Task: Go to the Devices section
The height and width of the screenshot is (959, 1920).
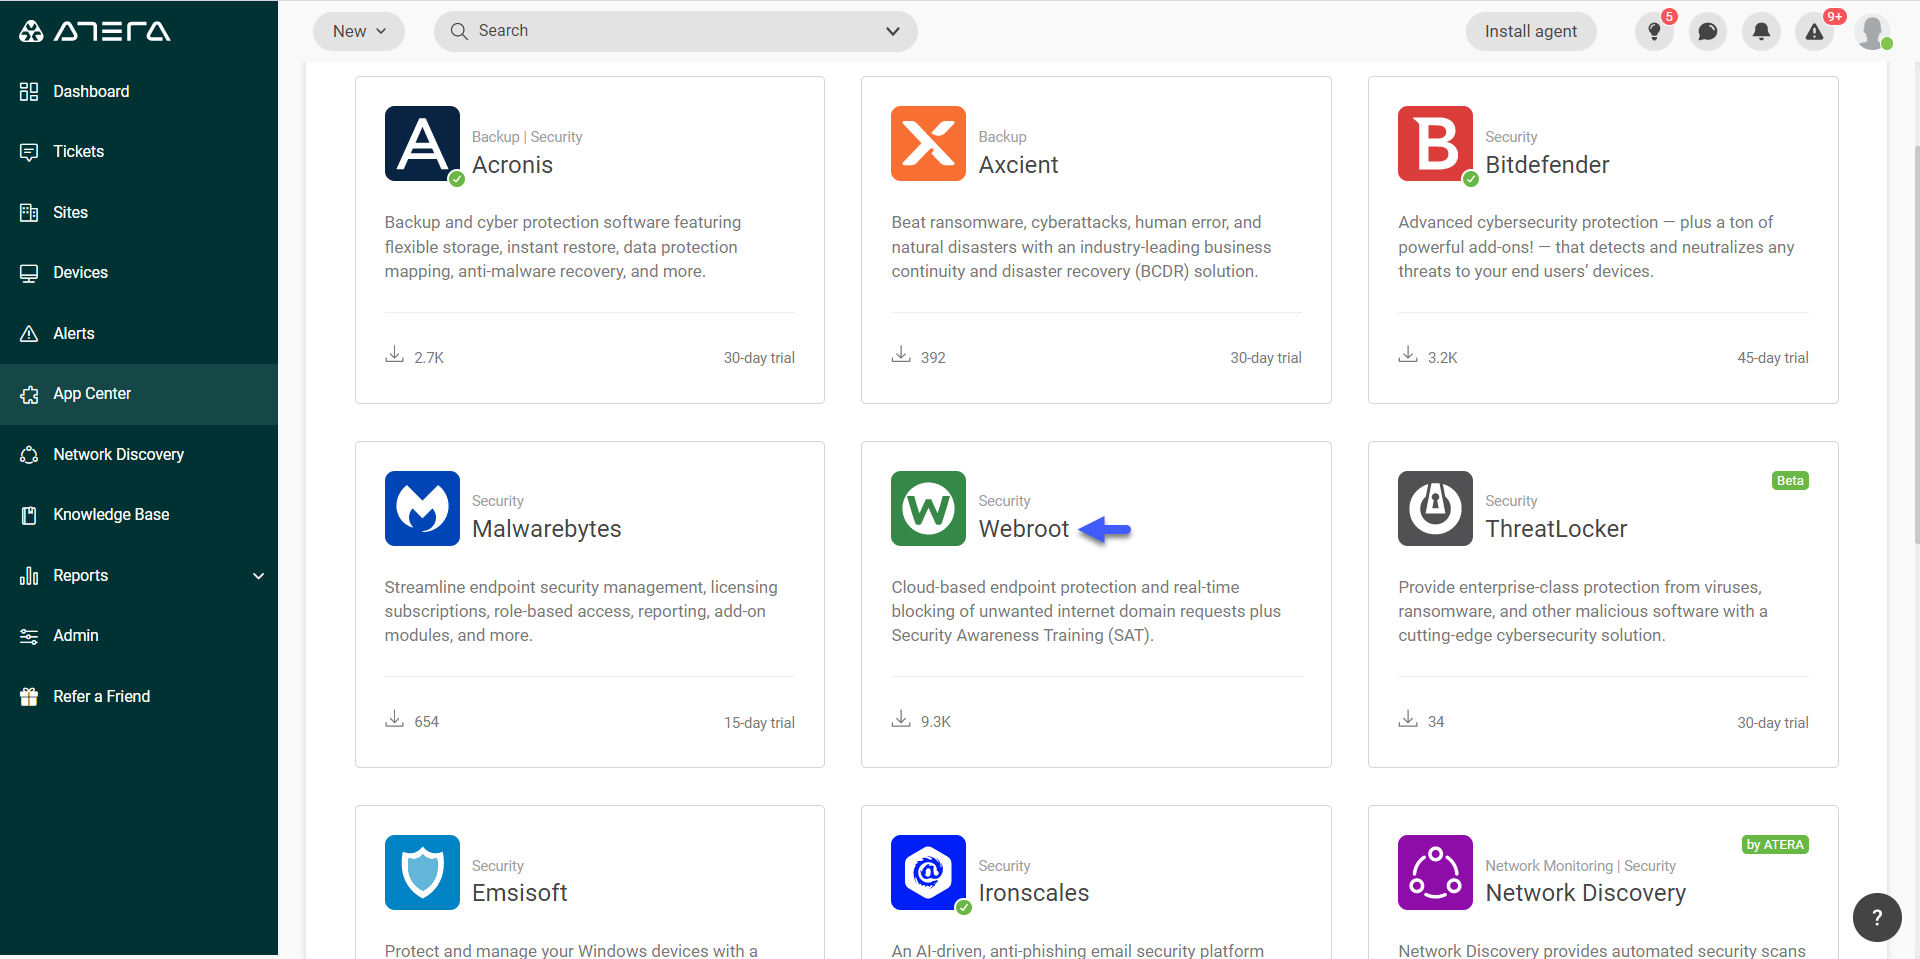Action: coord(81,272)
